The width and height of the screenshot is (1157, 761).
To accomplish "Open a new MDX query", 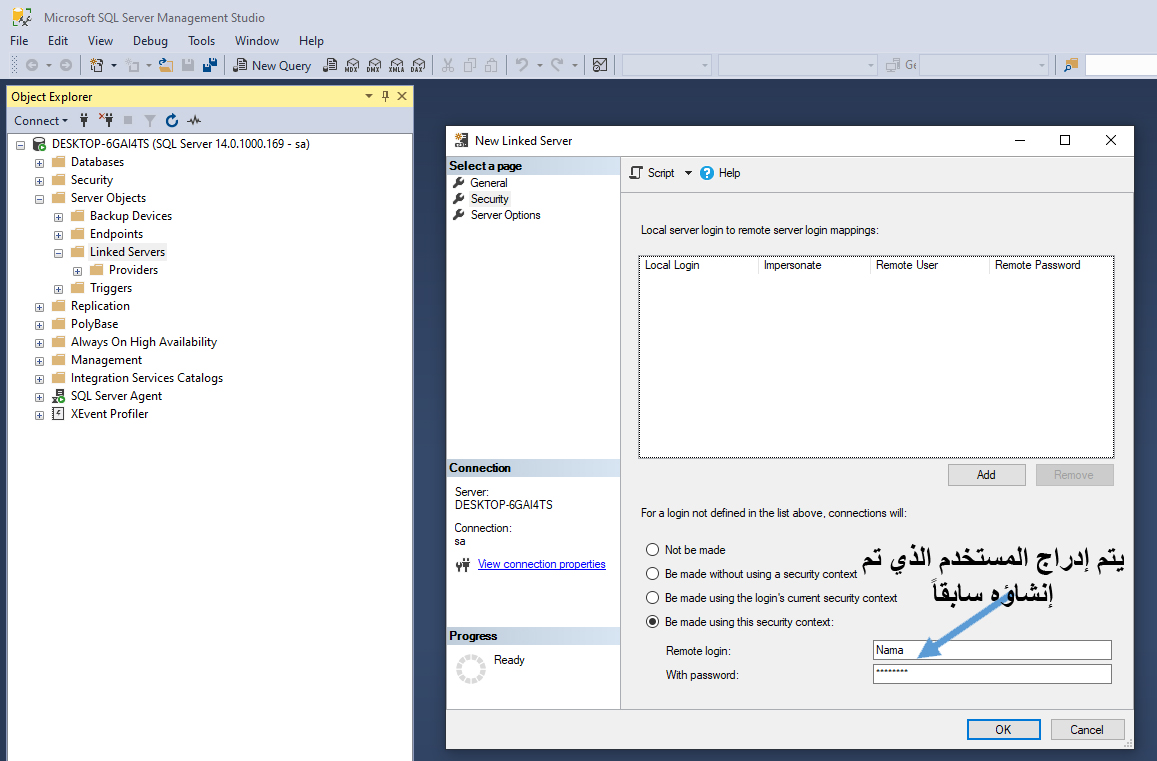I will pyautogui.click(x=352, y=66).
